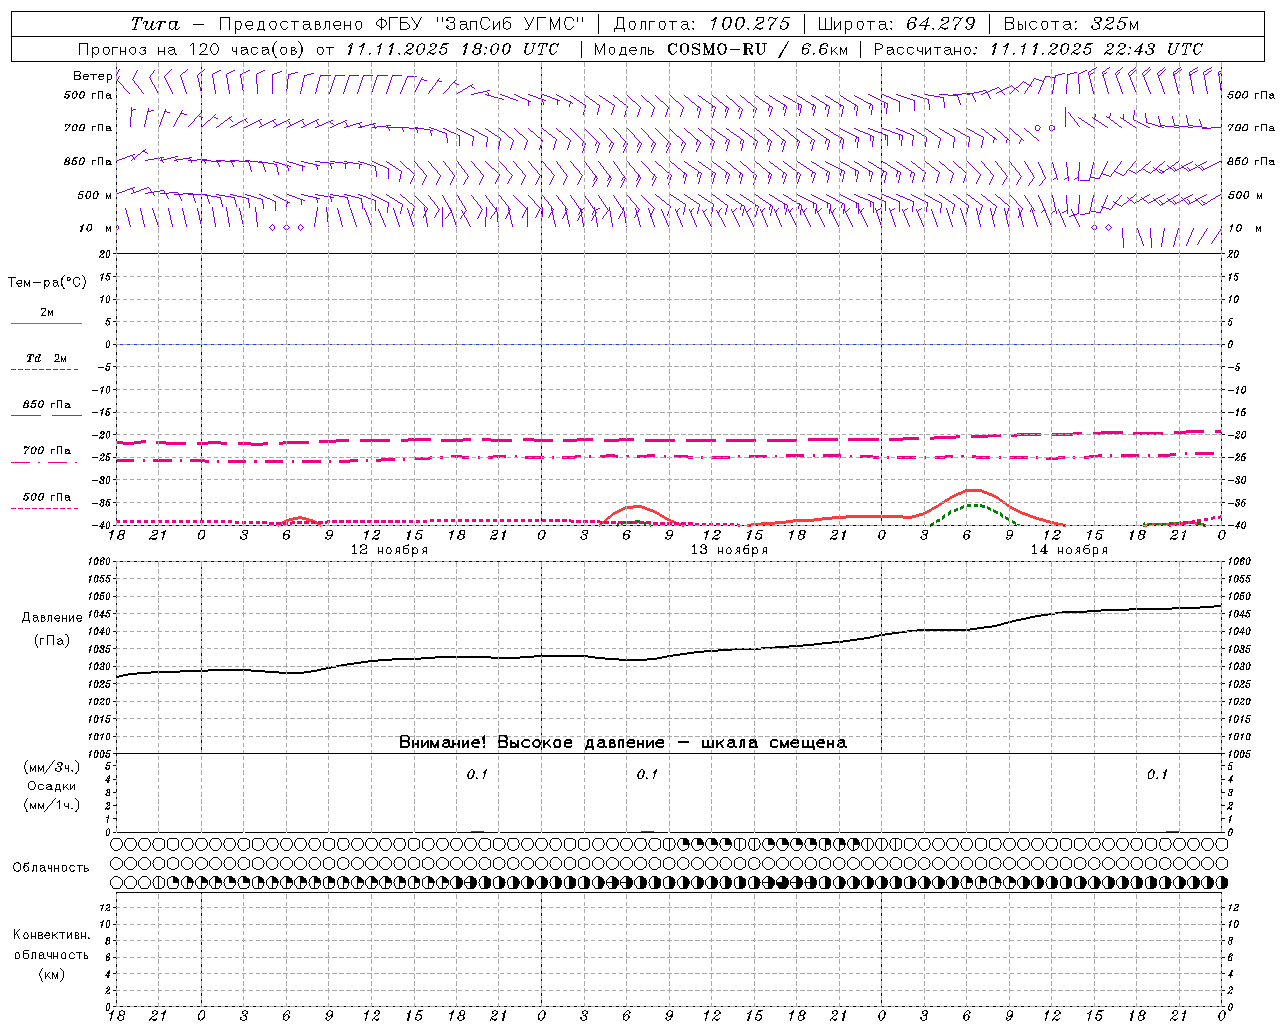Screen dimensions: 1280x1024
Task: Click the station name "Tura" in header
Action: pyautogui.click(x=156, y=24)
